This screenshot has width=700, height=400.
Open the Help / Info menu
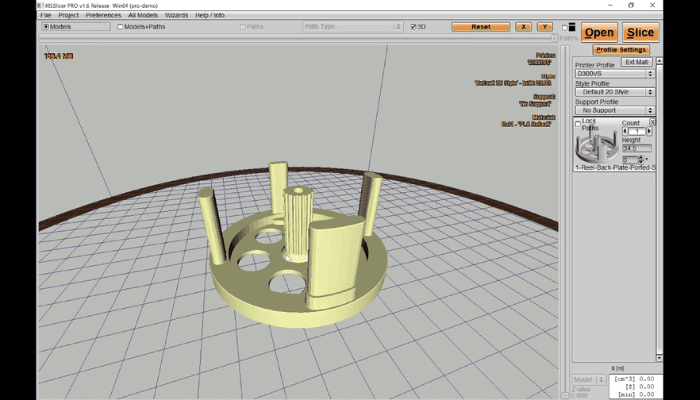[210, 15]
